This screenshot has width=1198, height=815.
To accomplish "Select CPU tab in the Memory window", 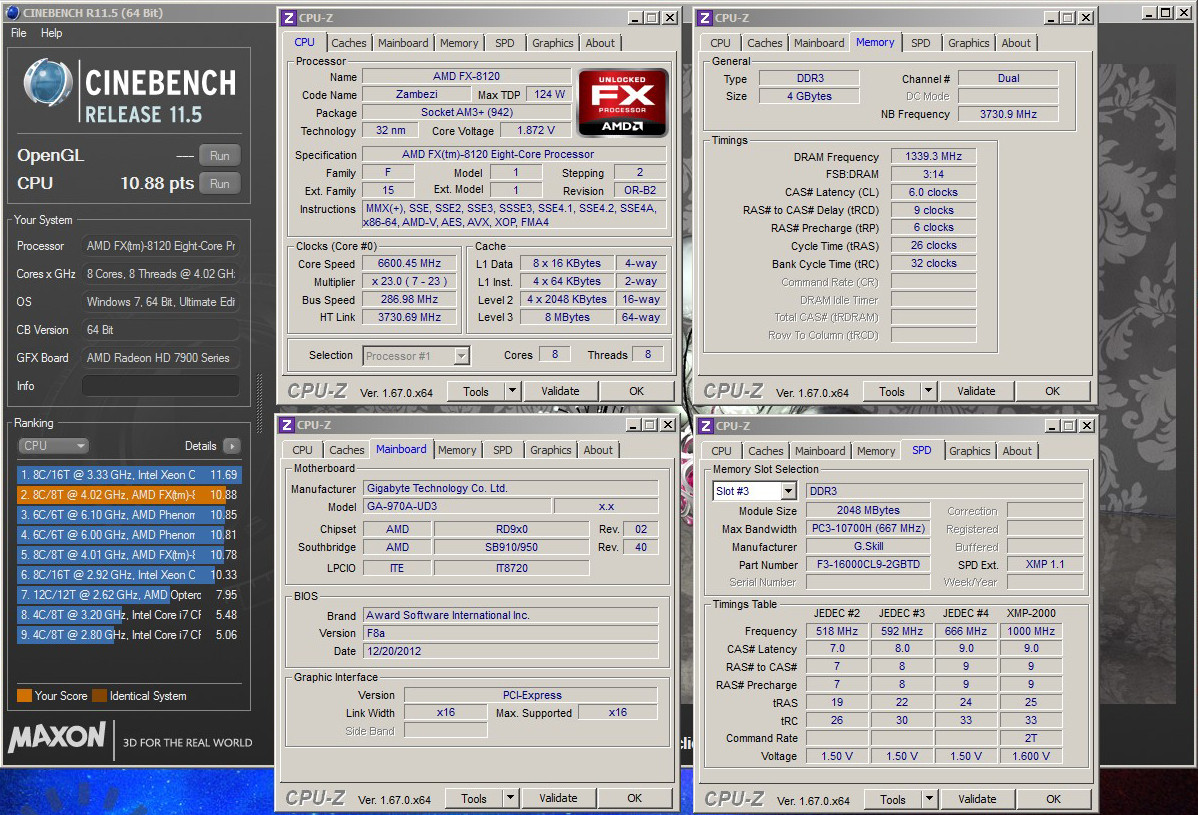I will (720, 43).
